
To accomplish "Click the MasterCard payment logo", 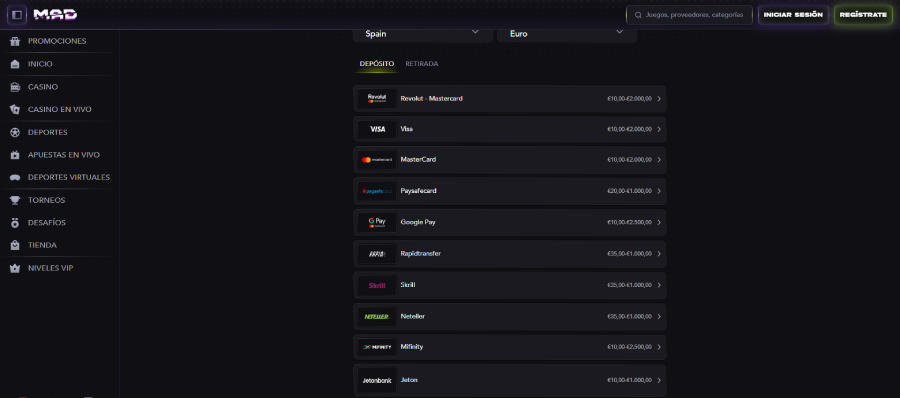I will tap(377, 160).
